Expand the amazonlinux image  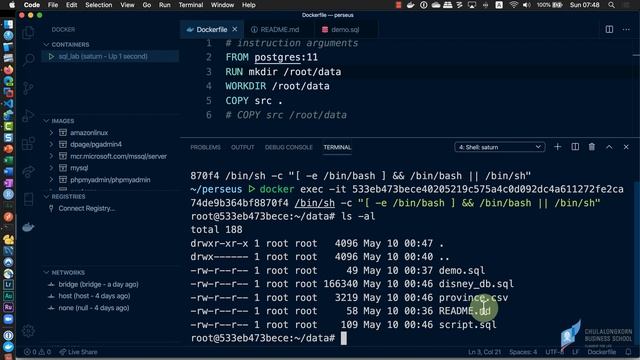51,133
